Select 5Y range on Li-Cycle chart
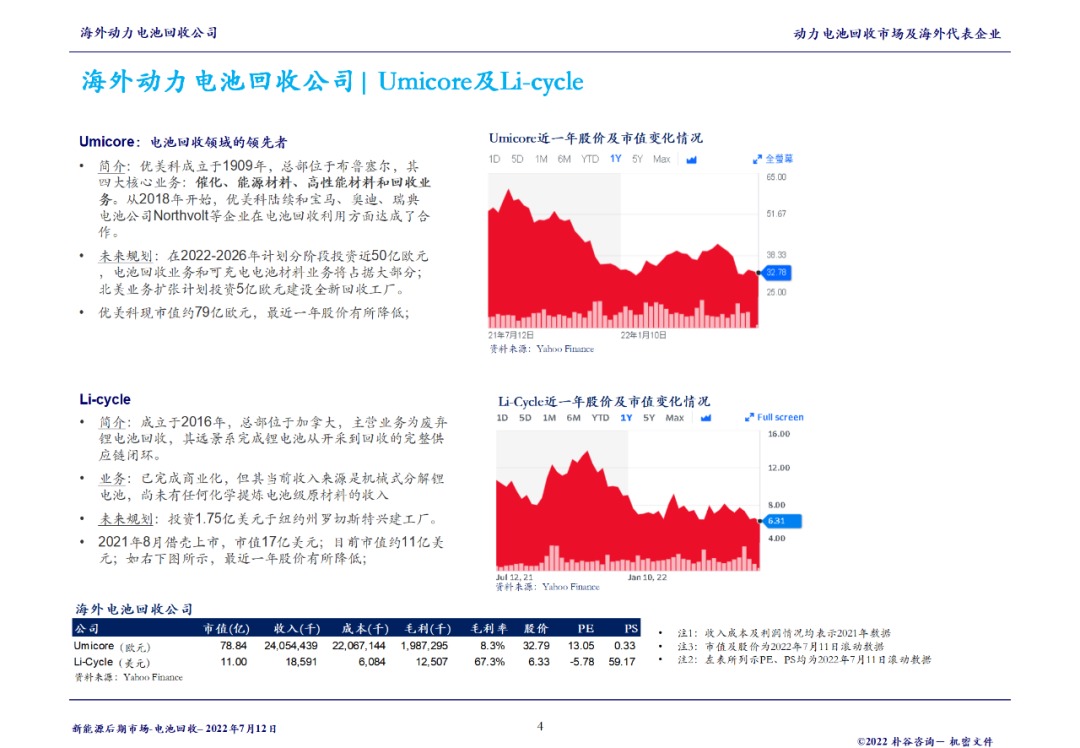The width and height of the screenshot is (1080, 748). (x=649, y=418)
